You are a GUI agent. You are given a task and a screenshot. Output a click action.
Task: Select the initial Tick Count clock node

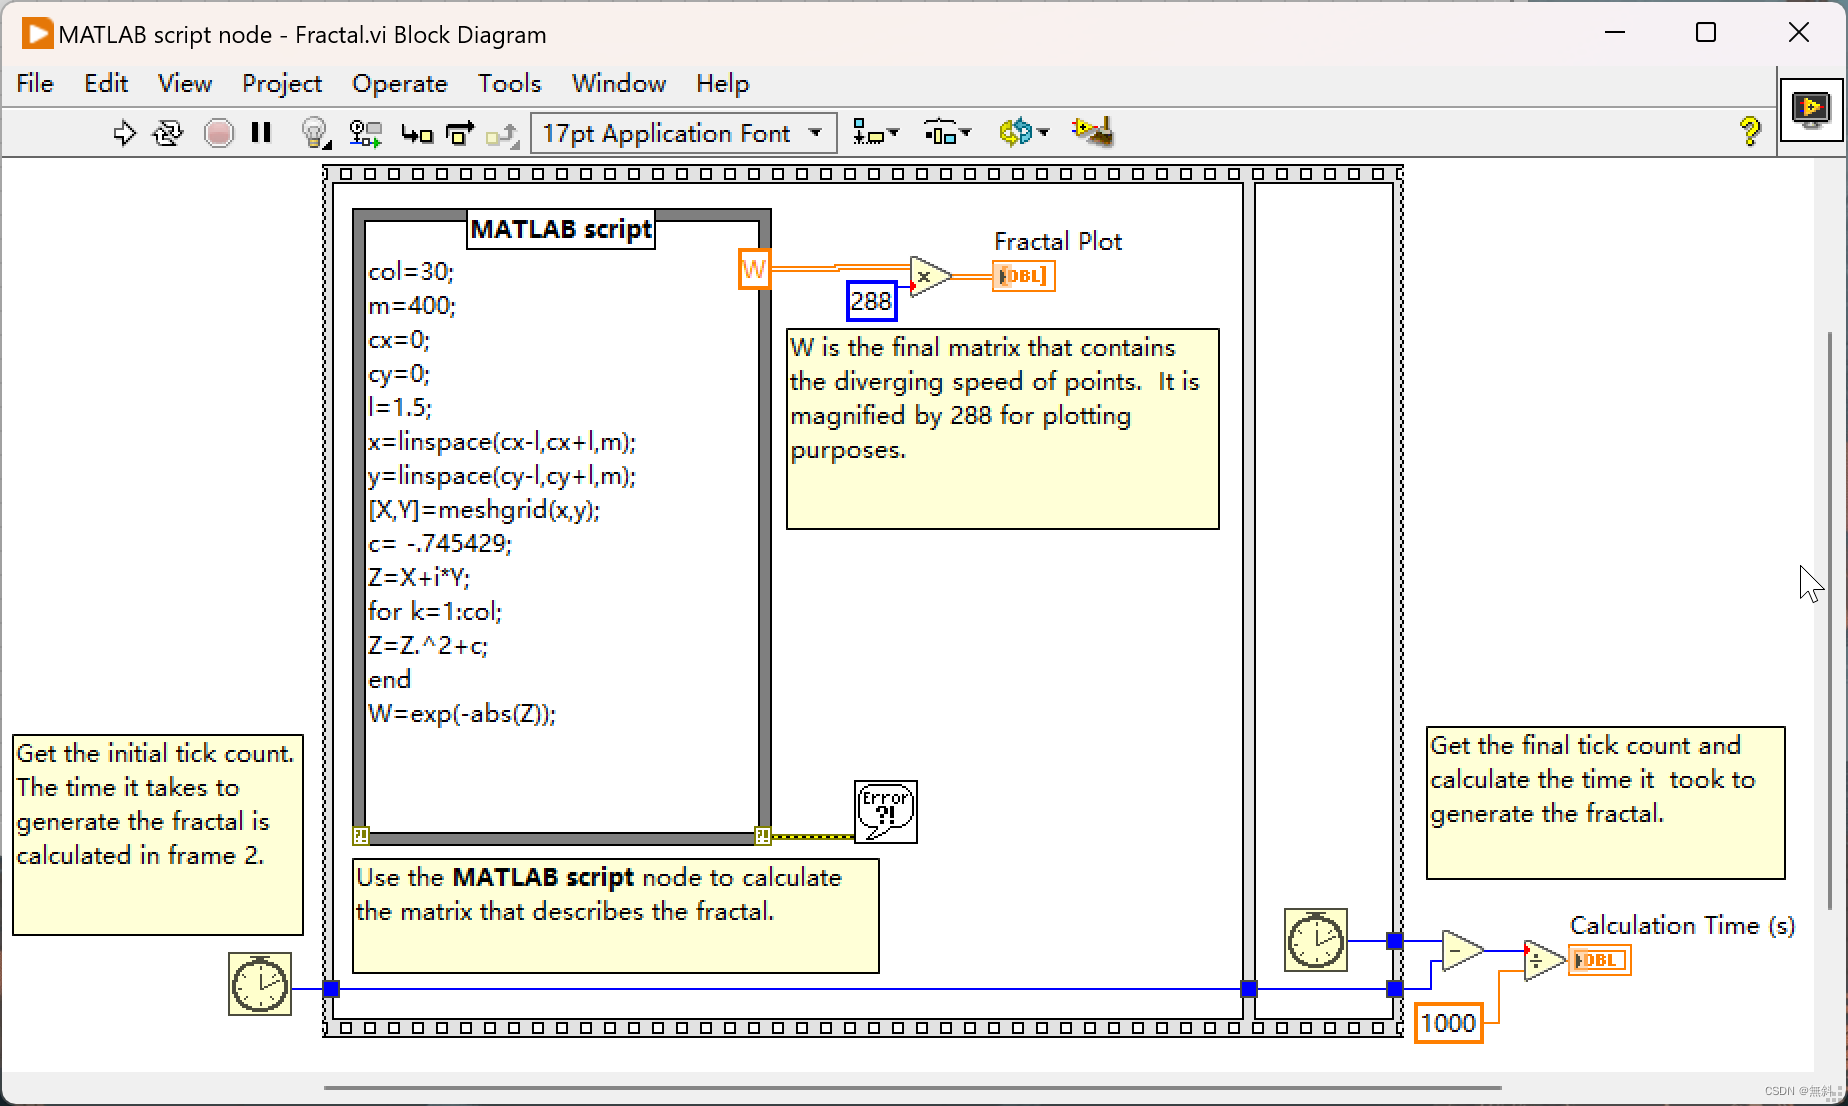click(x=260, y=984)
